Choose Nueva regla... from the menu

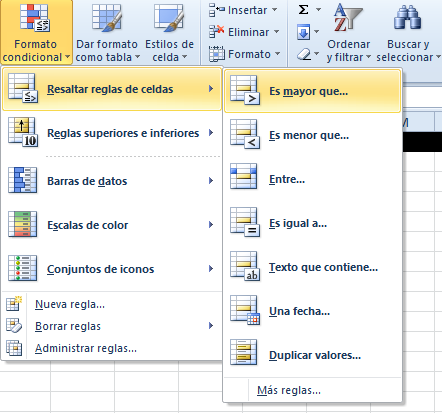(x=112, y=304)
